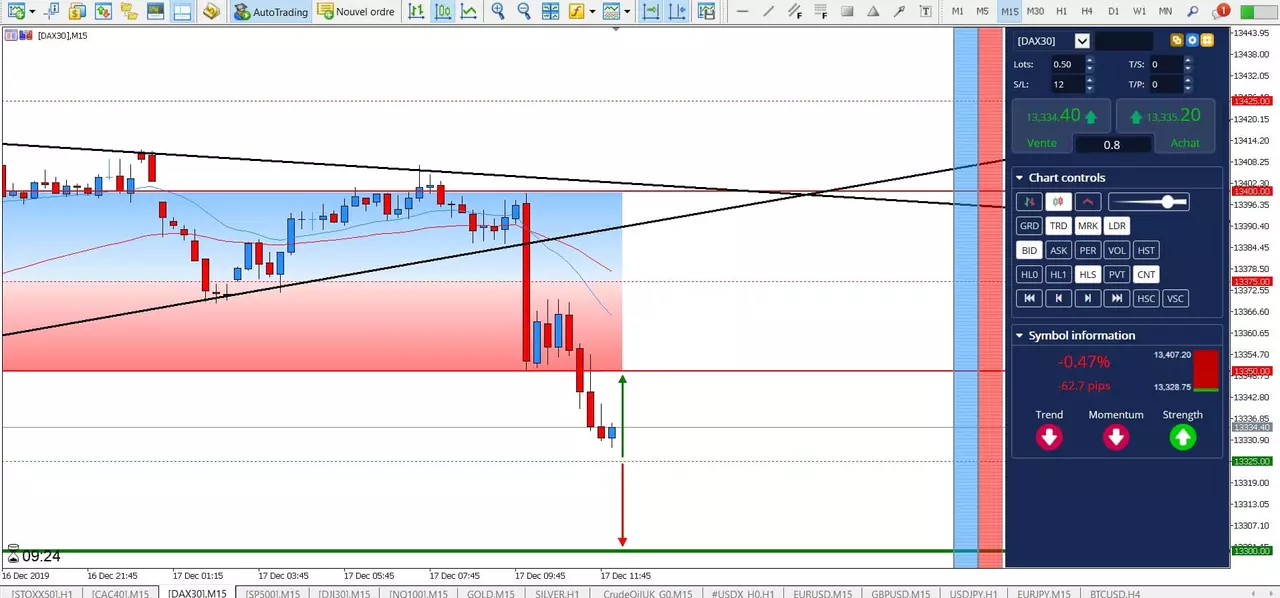Switch chart to bar chart icon
Screen dimensions: 1280x598
(x=416, y=12)
